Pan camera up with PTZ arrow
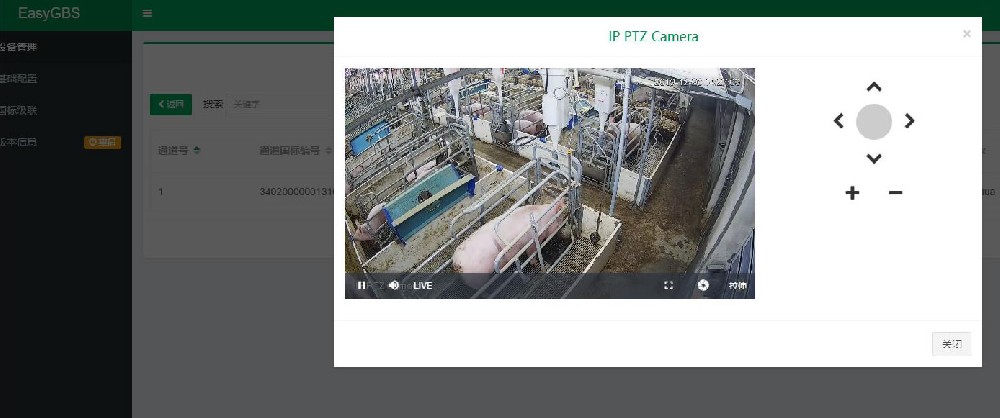1000x418 pixels. [874, 88]
